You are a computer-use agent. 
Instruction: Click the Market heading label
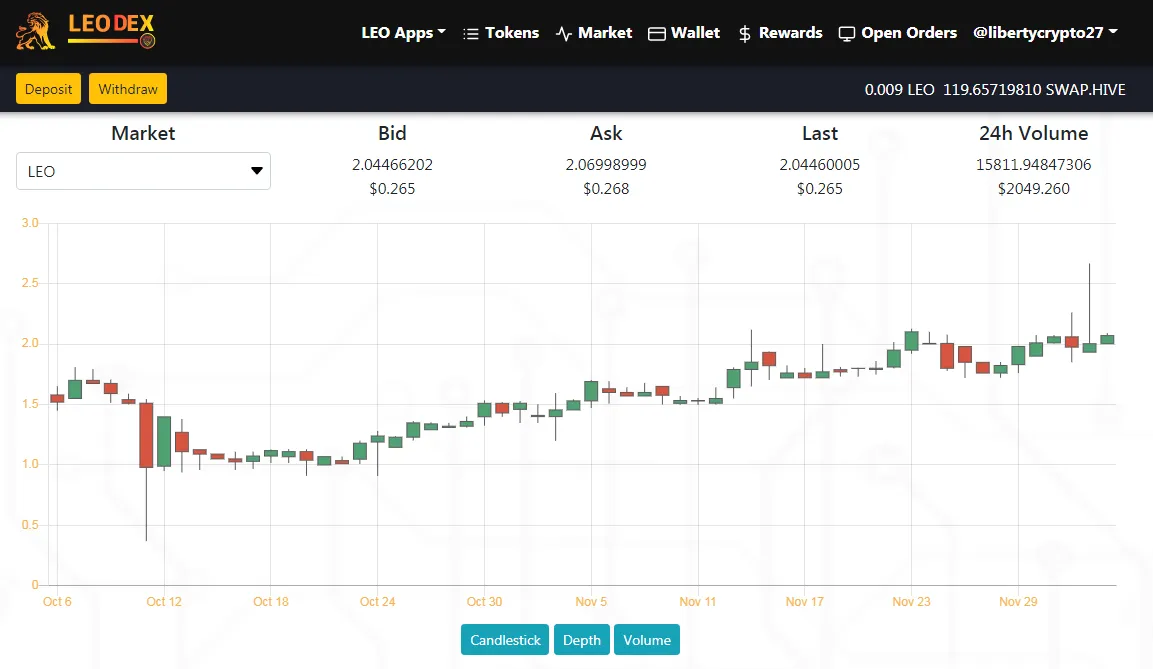143,133
